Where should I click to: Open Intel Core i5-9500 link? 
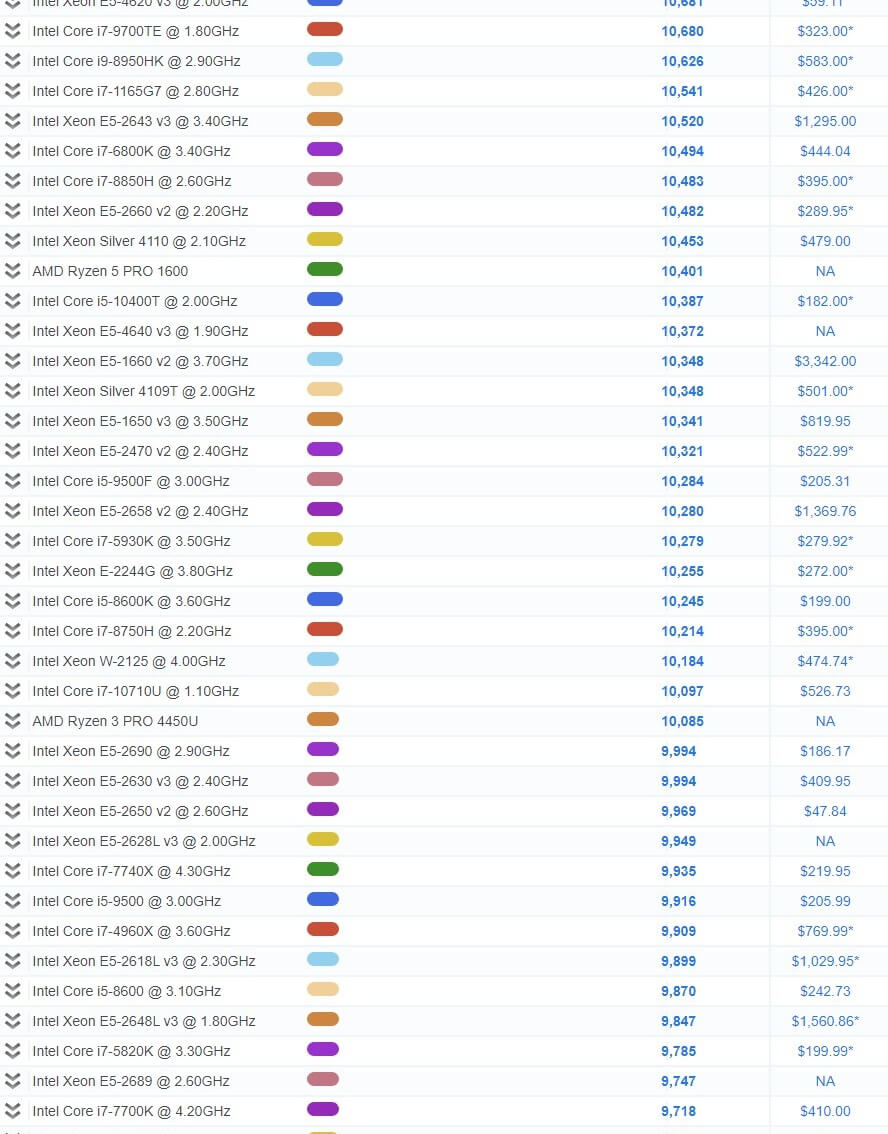[127, 901]
